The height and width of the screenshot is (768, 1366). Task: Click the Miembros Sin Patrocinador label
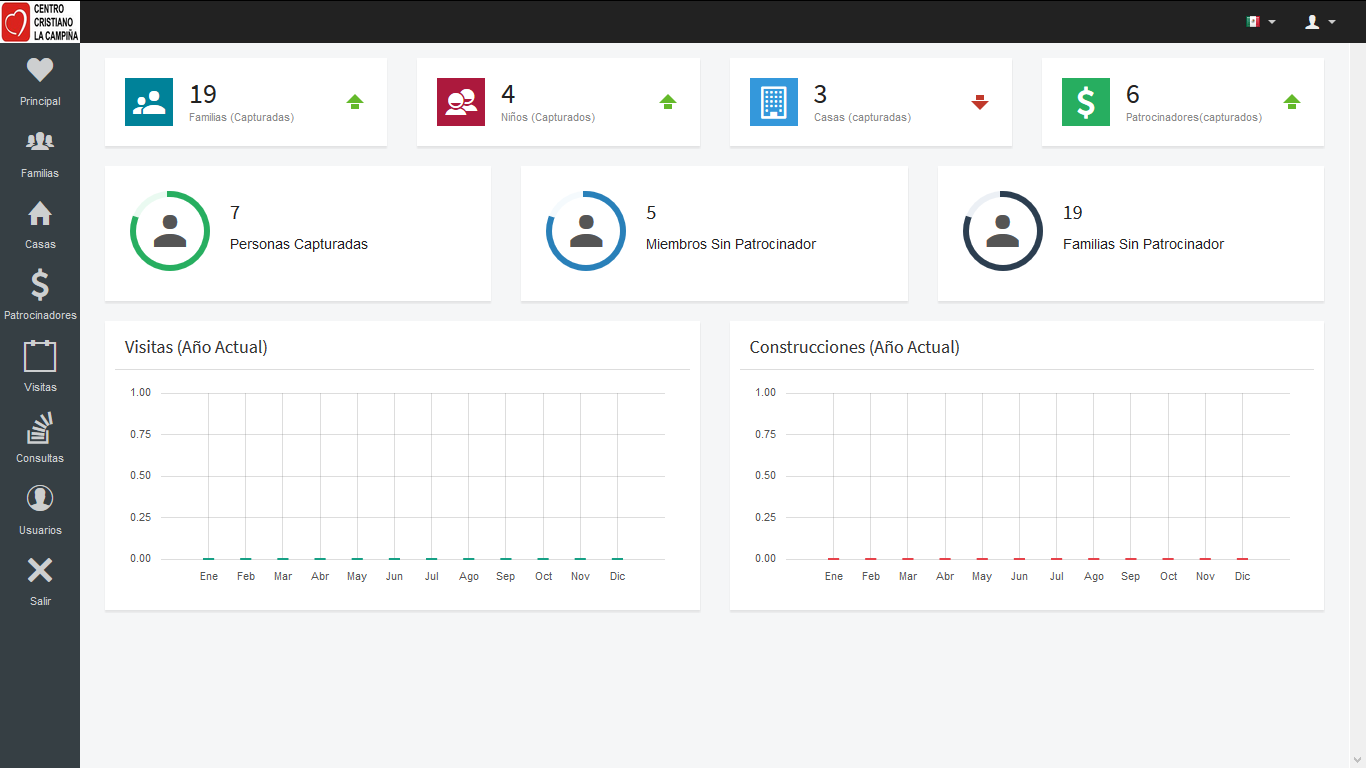[731, 244]
